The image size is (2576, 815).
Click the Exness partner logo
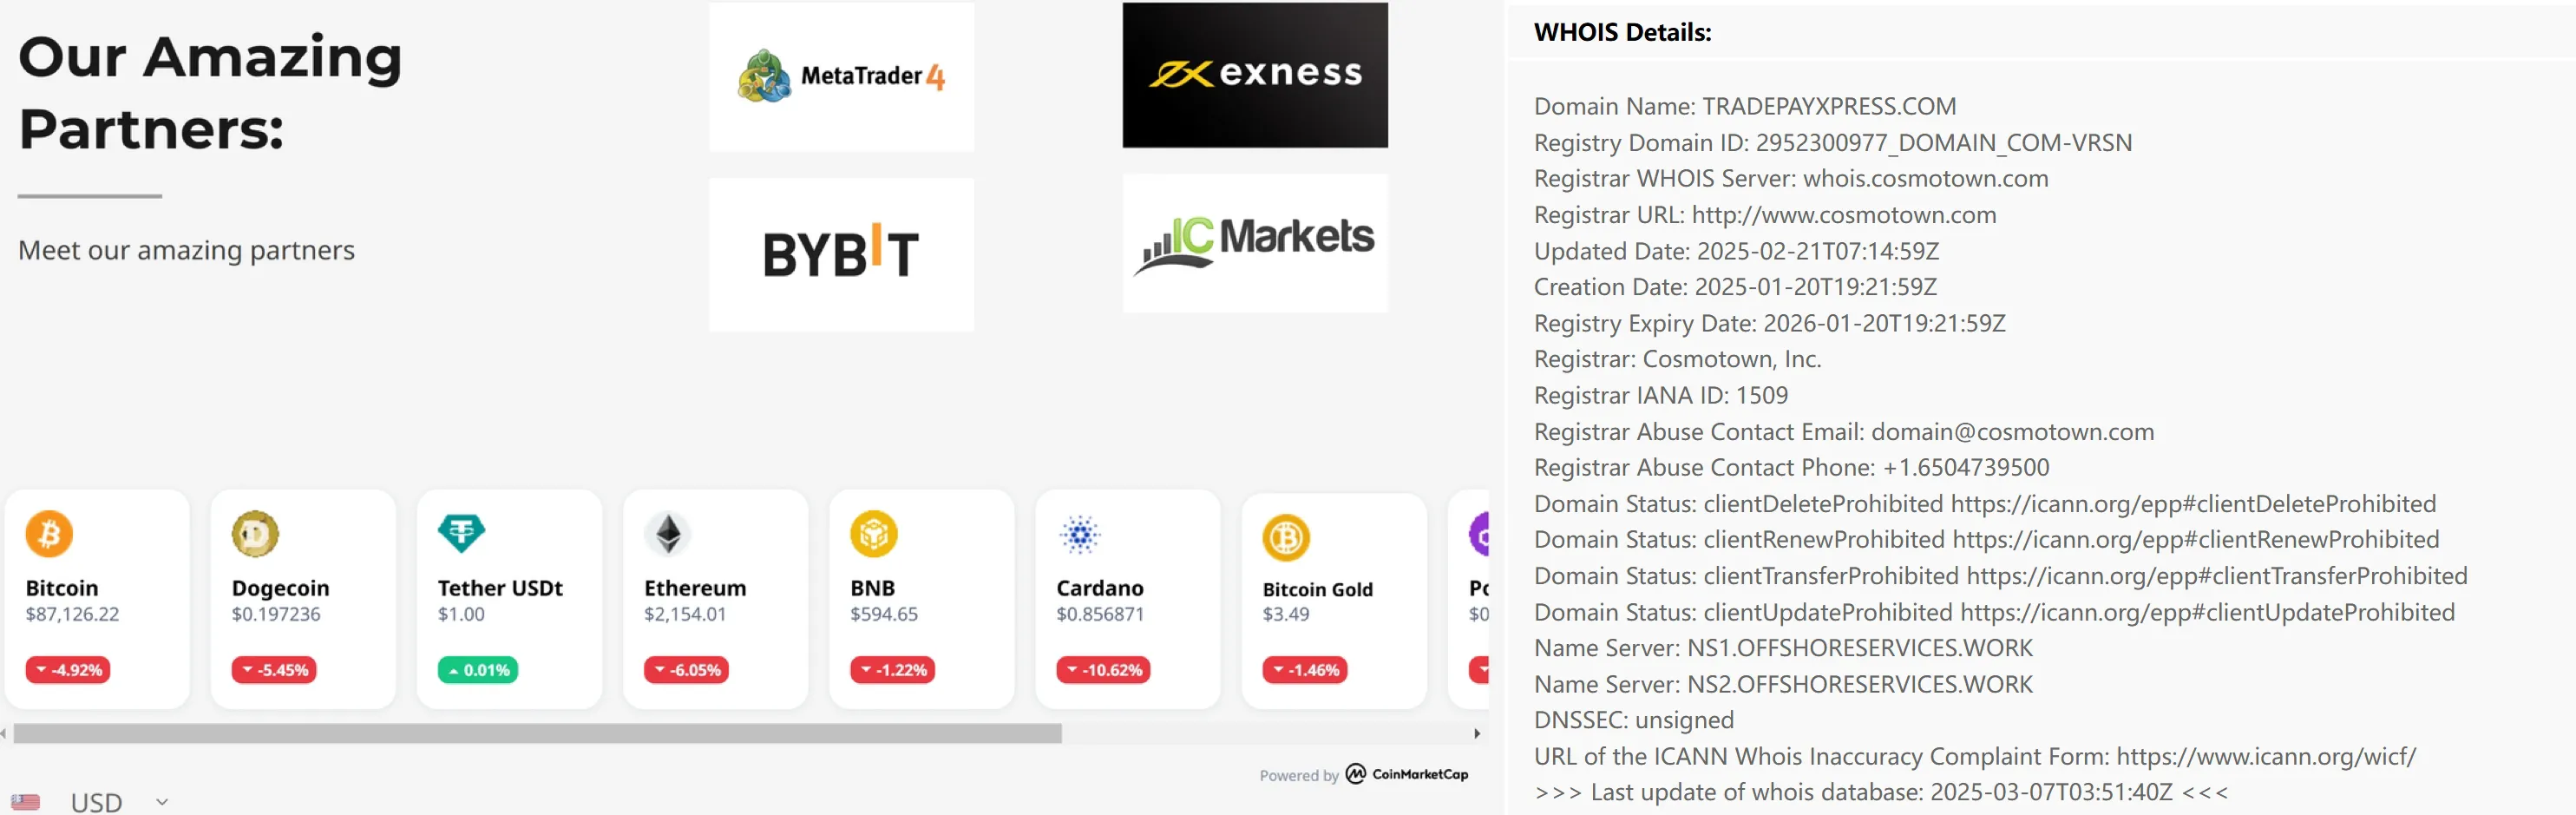[x=1254, y=75]
